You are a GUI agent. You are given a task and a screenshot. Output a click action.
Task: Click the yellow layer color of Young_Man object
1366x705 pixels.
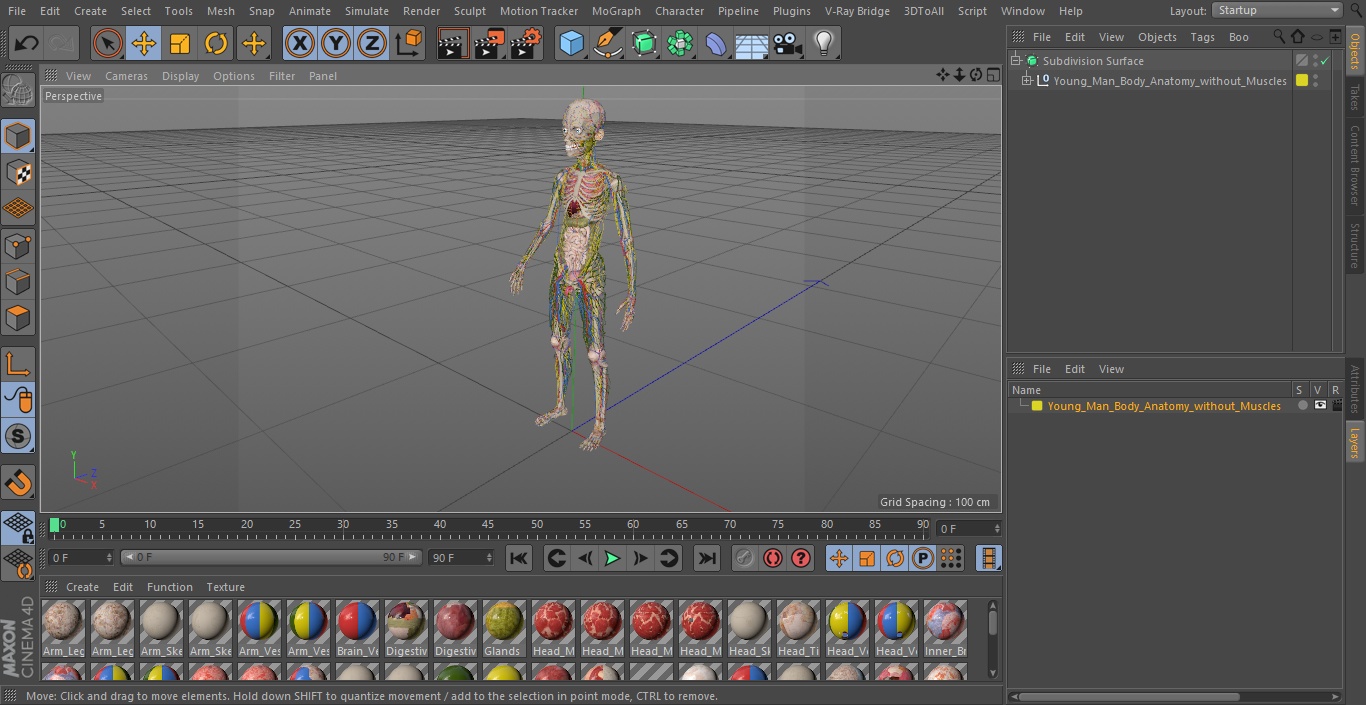(1302, 81)
